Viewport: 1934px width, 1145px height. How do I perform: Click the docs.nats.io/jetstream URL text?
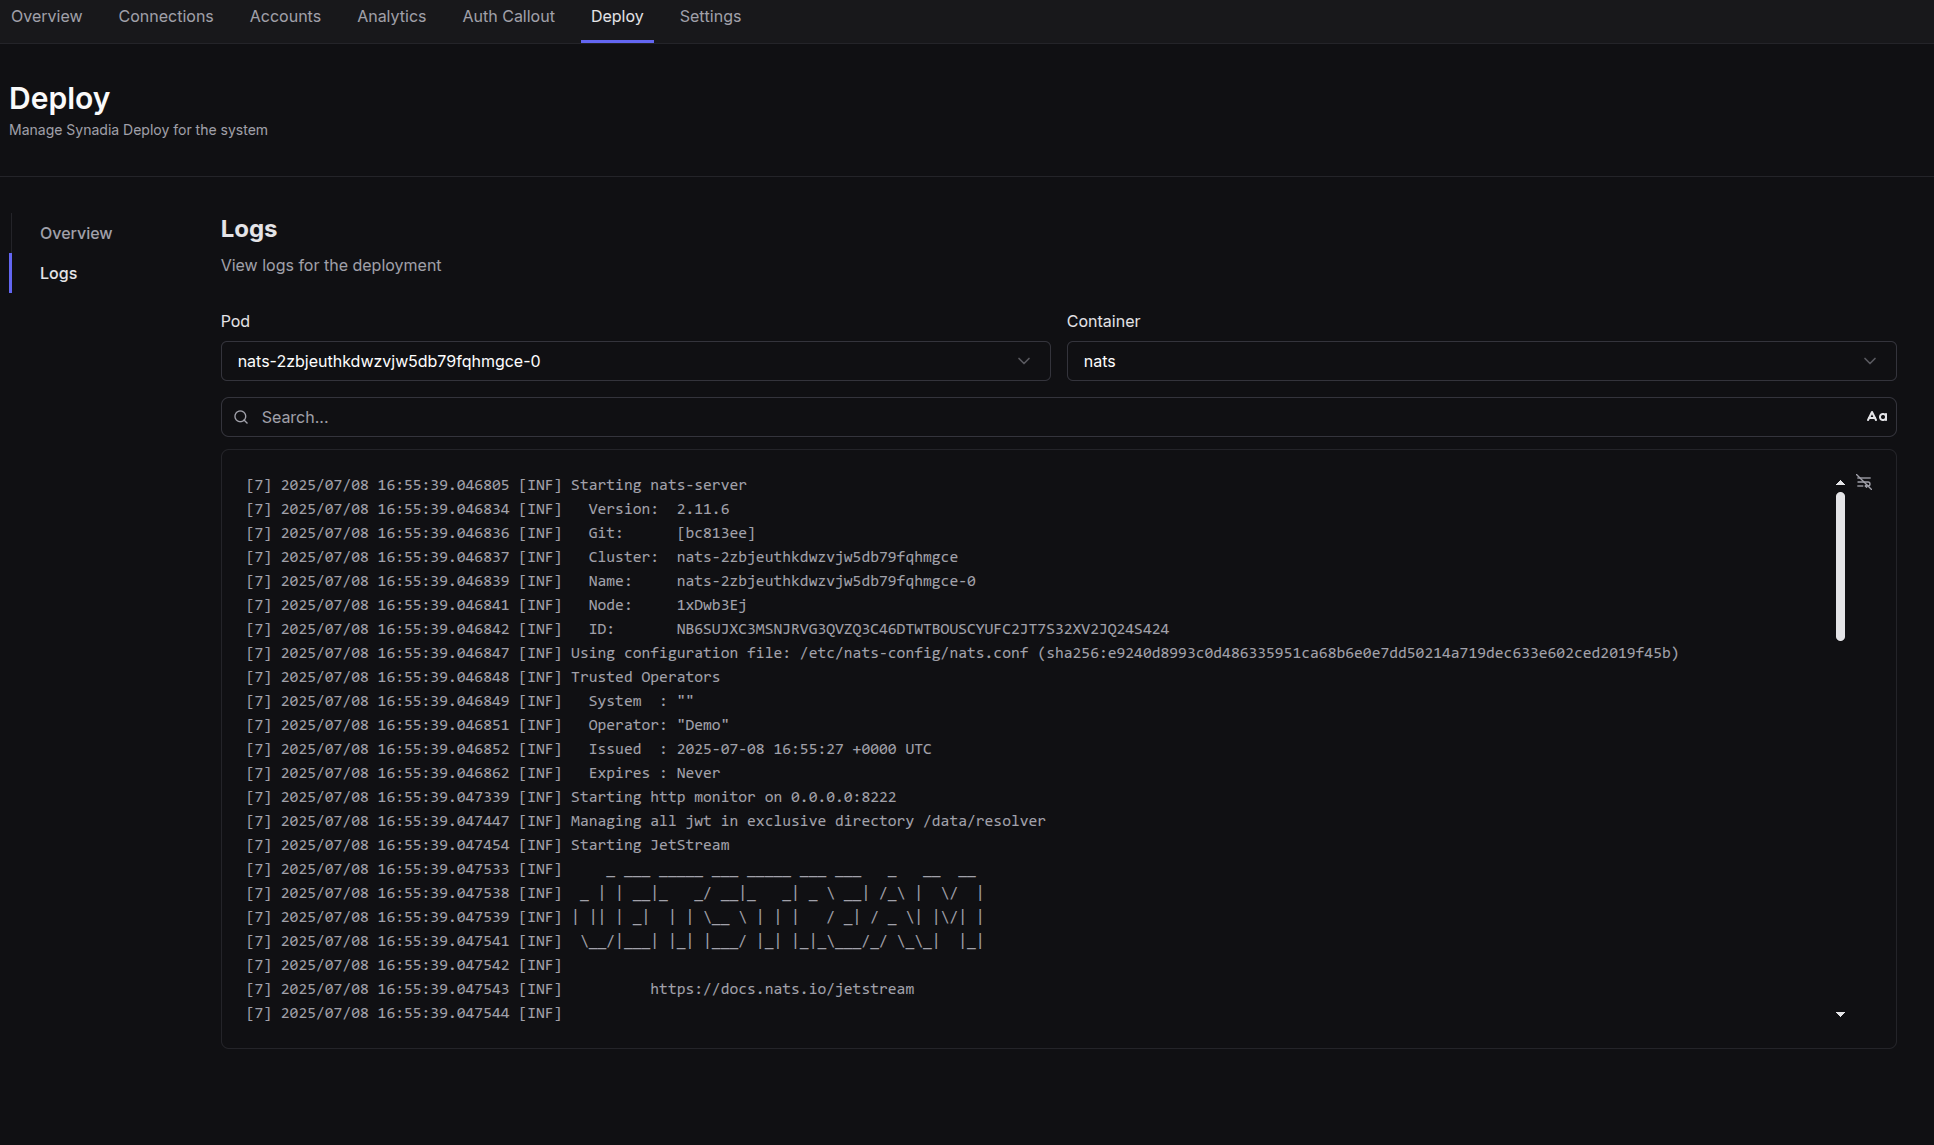coord(782,989)
